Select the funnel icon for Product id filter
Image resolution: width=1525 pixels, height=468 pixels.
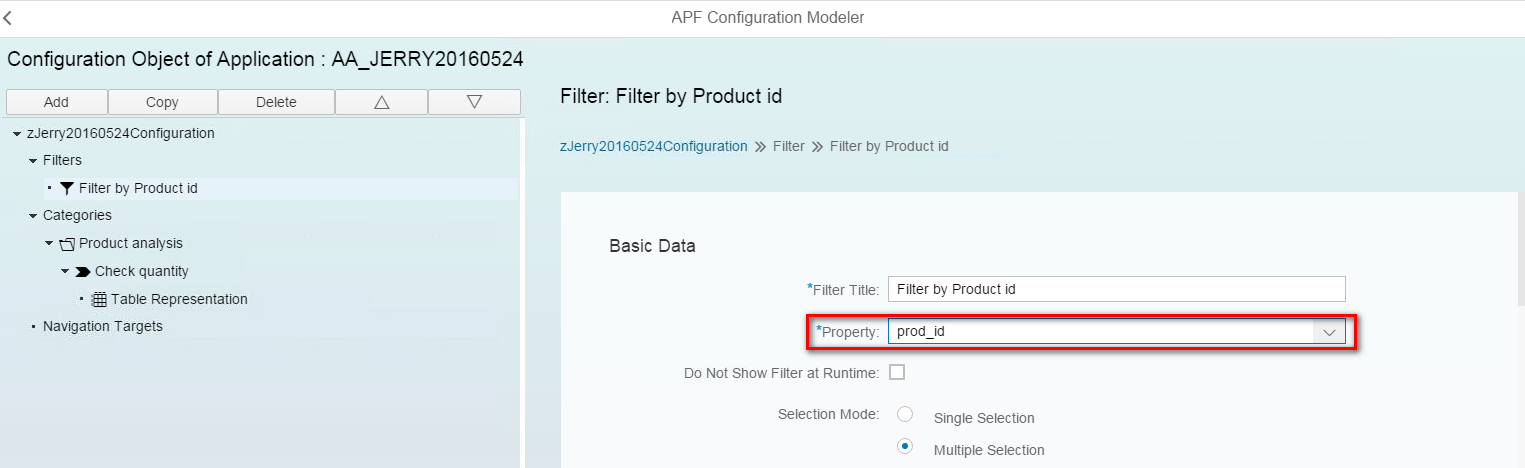tap(67, 188)
